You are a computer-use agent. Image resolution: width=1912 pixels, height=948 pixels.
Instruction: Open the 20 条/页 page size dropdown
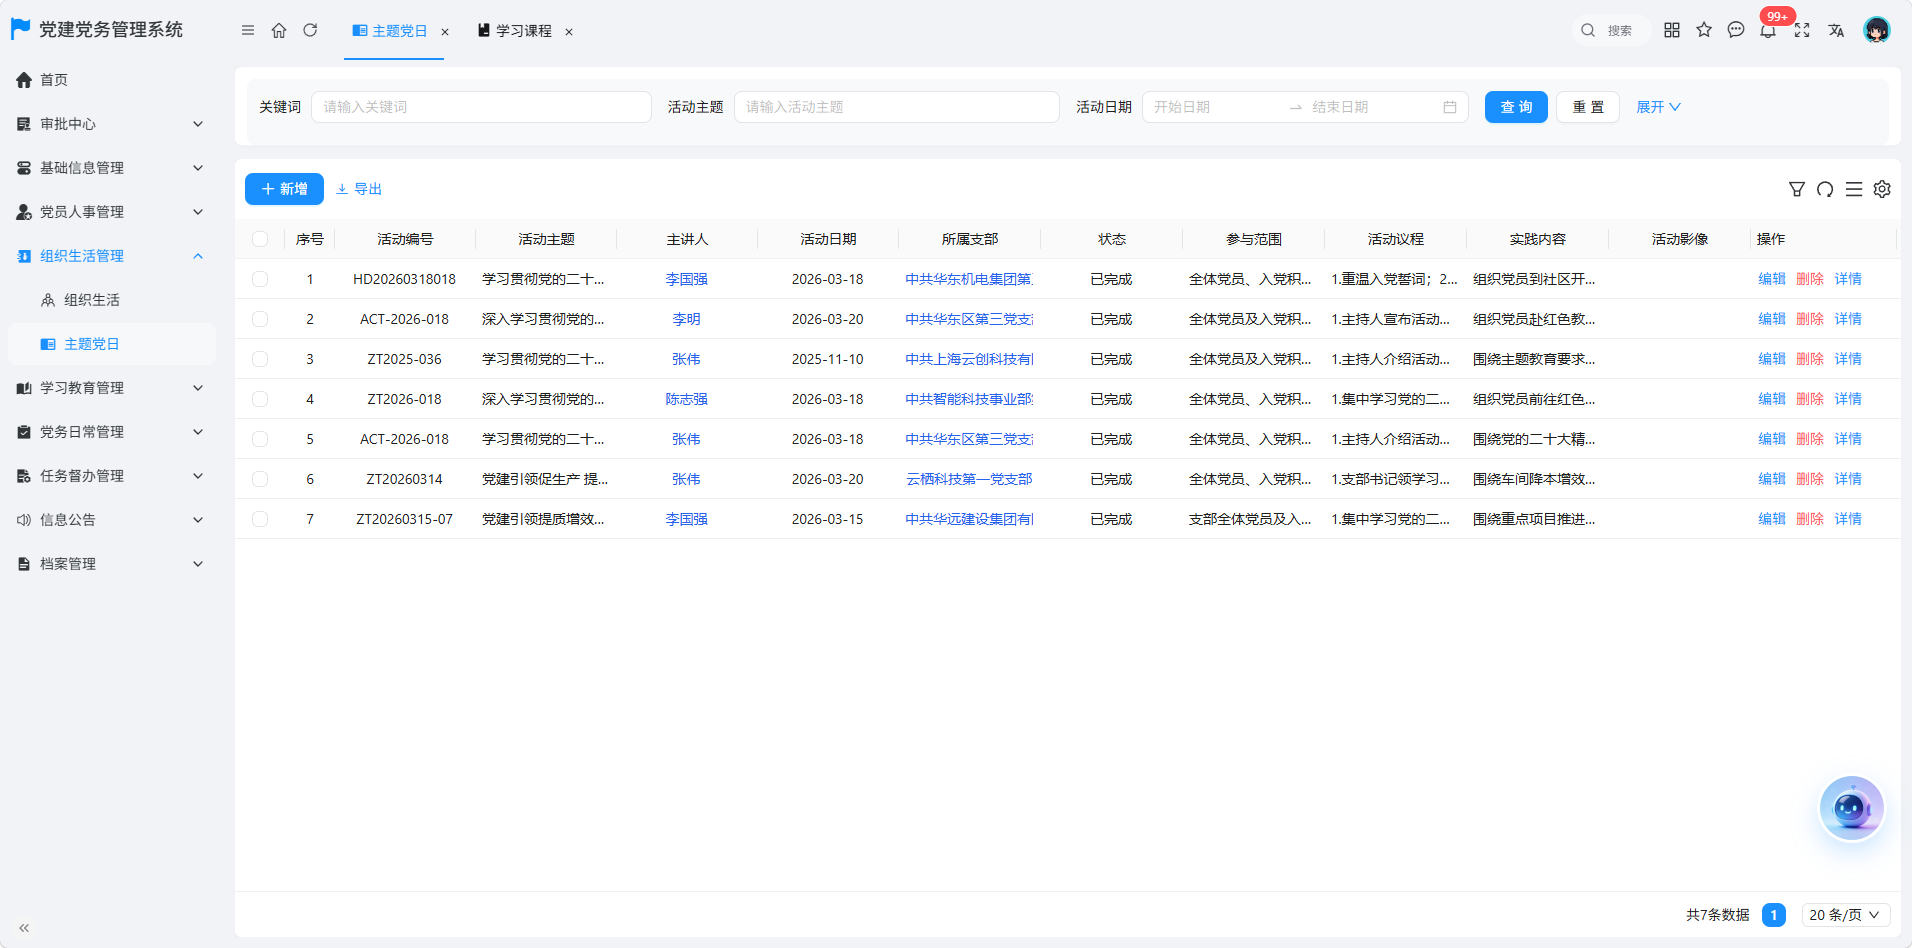[x=1845, y=915]
